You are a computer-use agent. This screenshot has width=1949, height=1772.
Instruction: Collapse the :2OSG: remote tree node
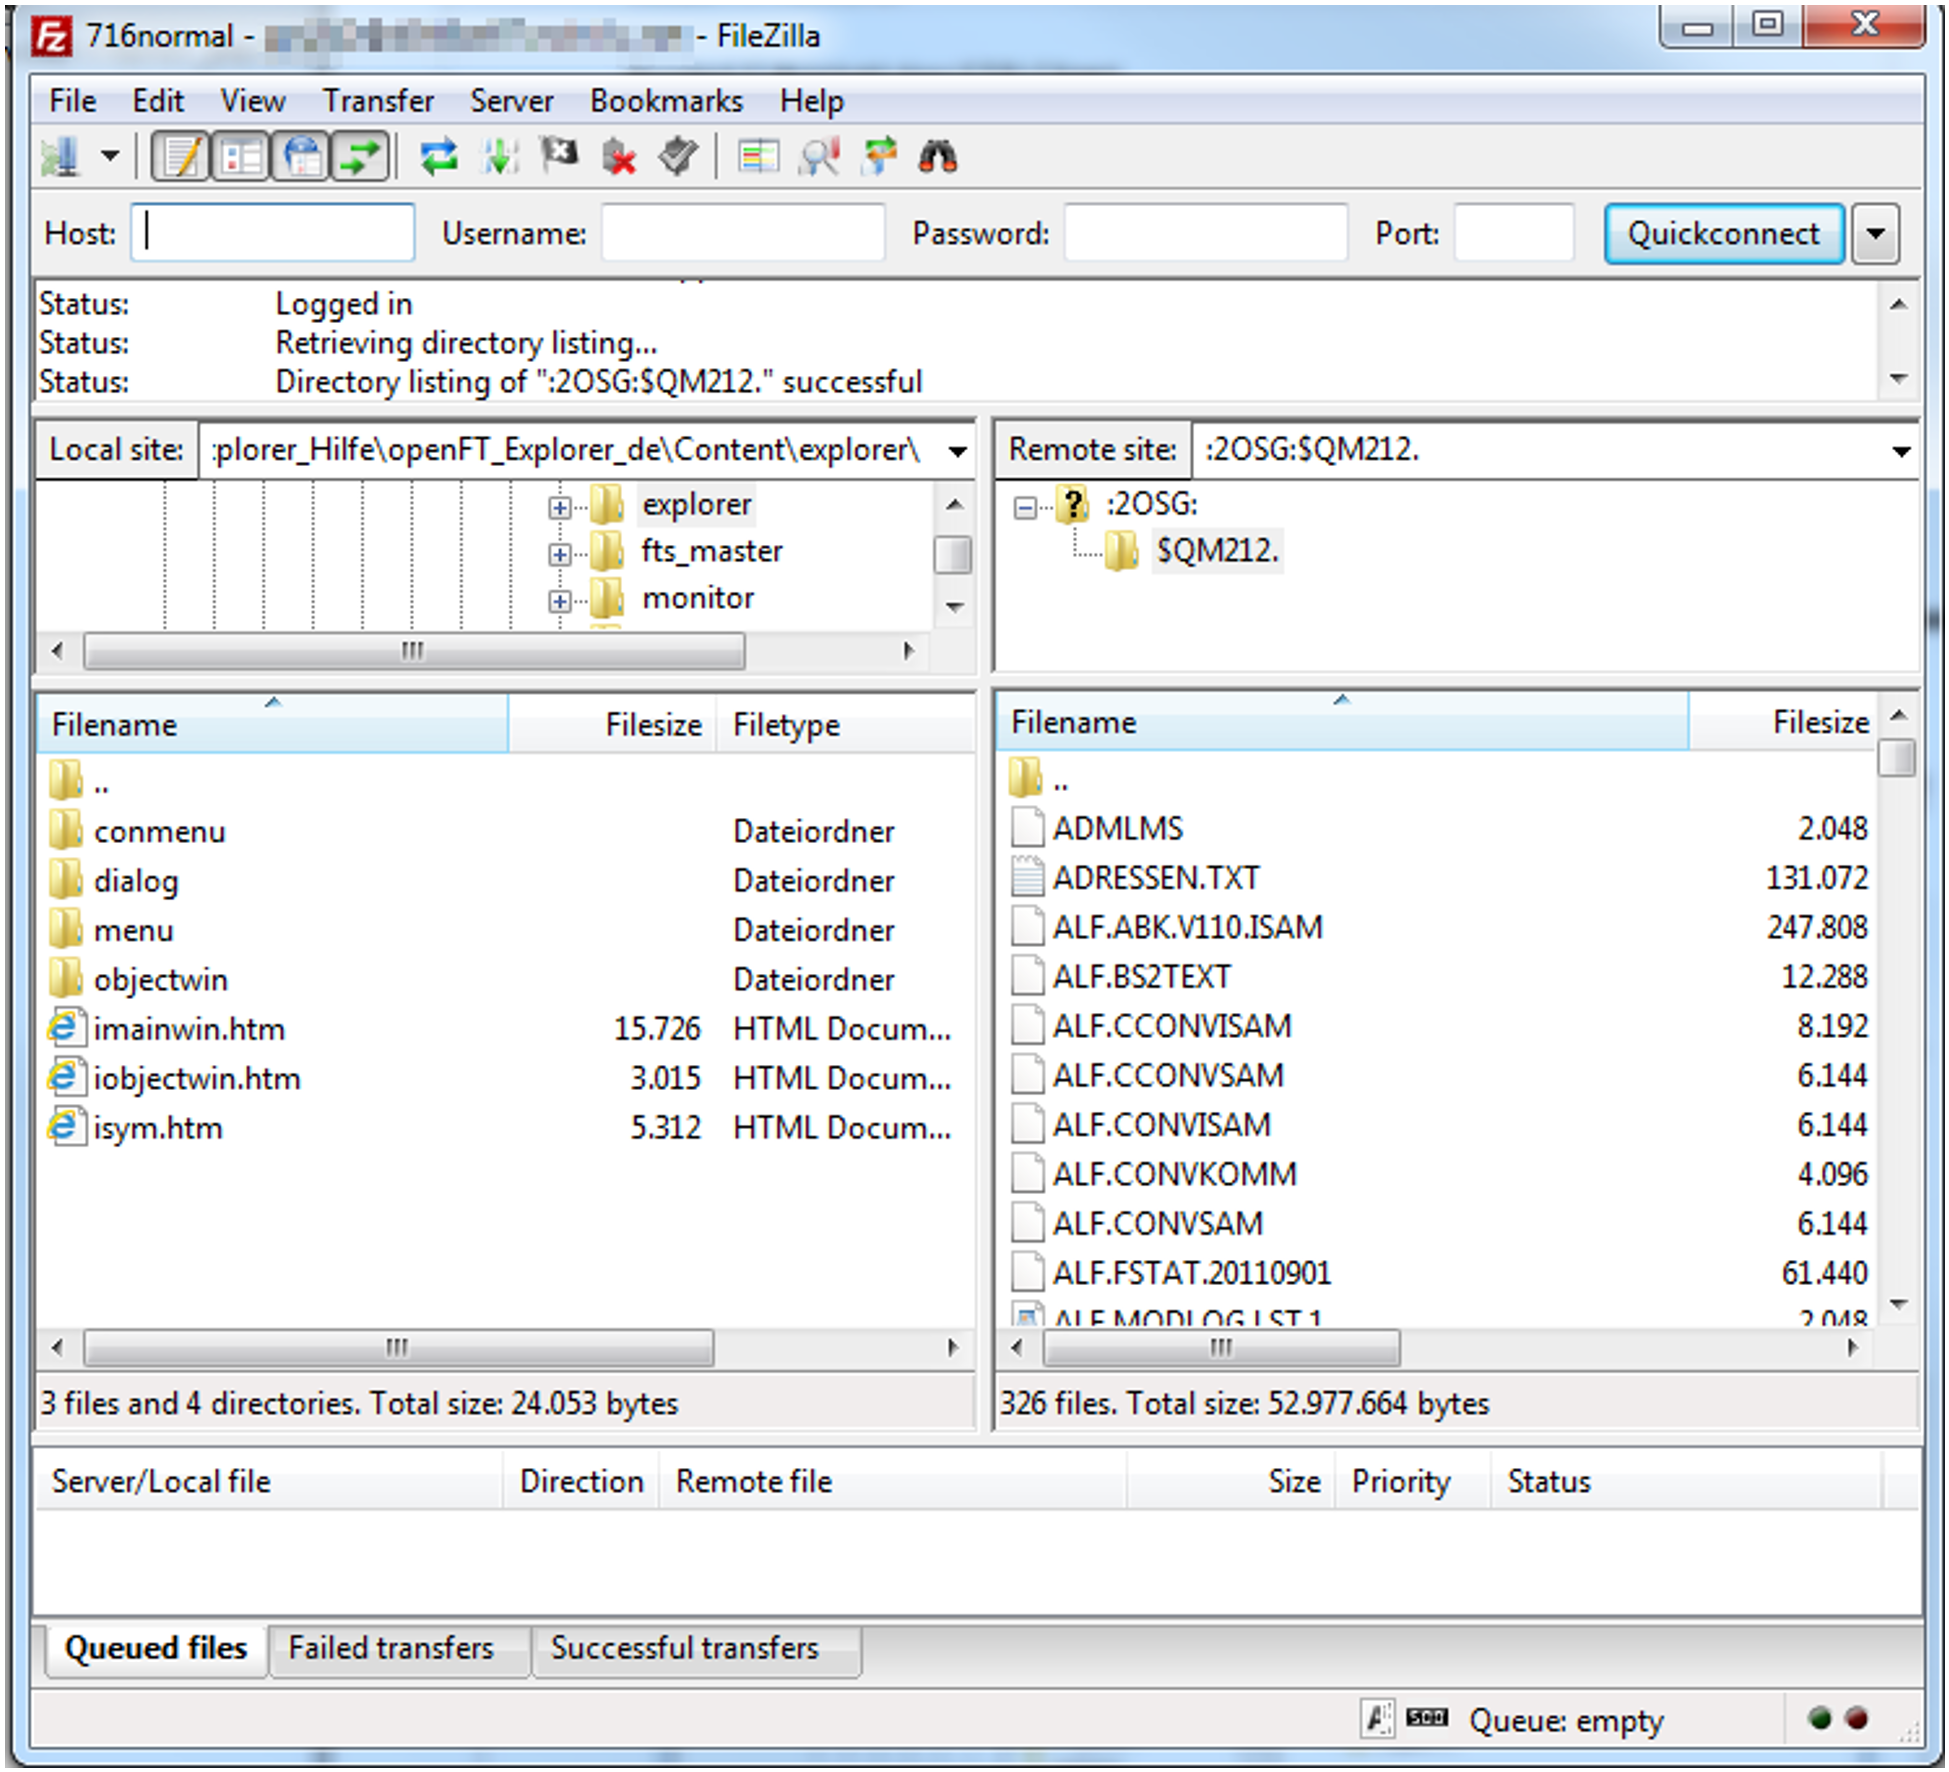(x=1025, y=507)
